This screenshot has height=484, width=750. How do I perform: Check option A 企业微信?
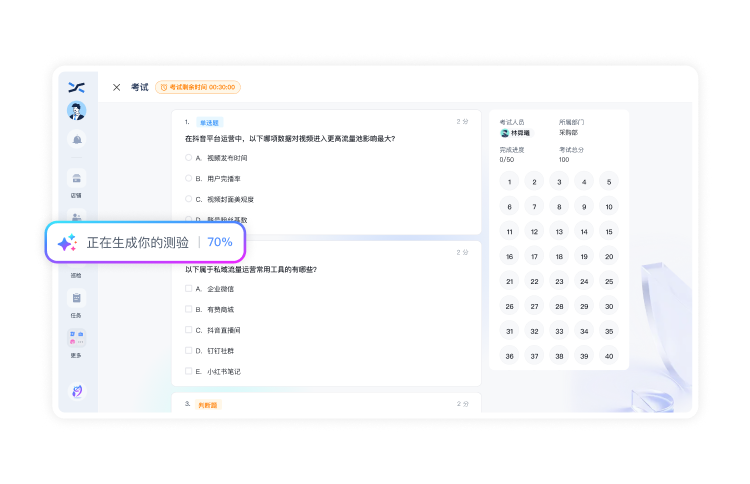pos(188,289)
